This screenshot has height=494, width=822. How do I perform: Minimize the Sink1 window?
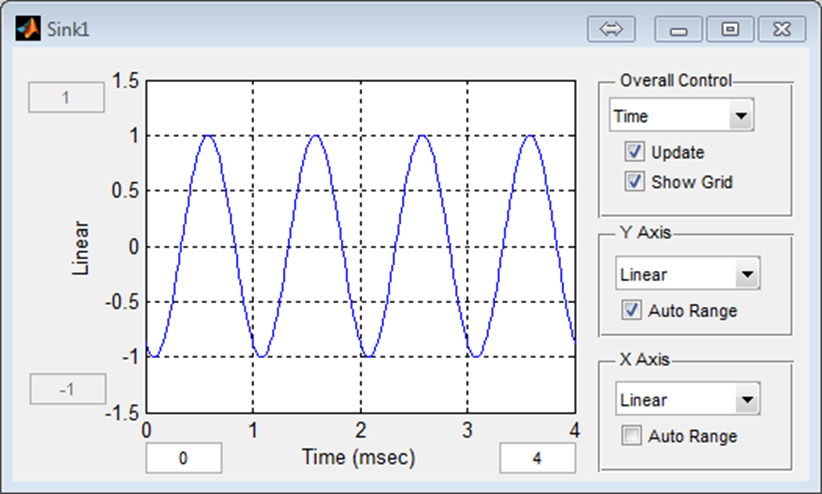[678, 29]
